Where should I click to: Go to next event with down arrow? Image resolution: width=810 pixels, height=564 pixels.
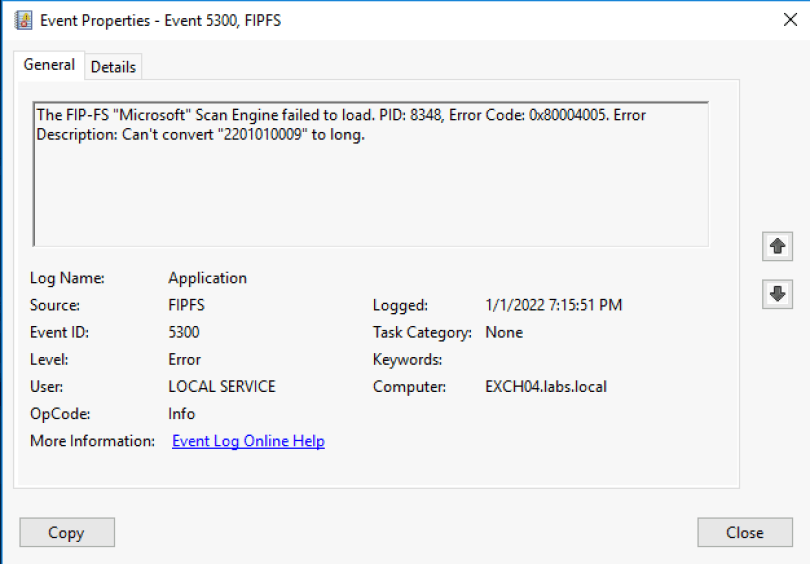click(777, 294)
